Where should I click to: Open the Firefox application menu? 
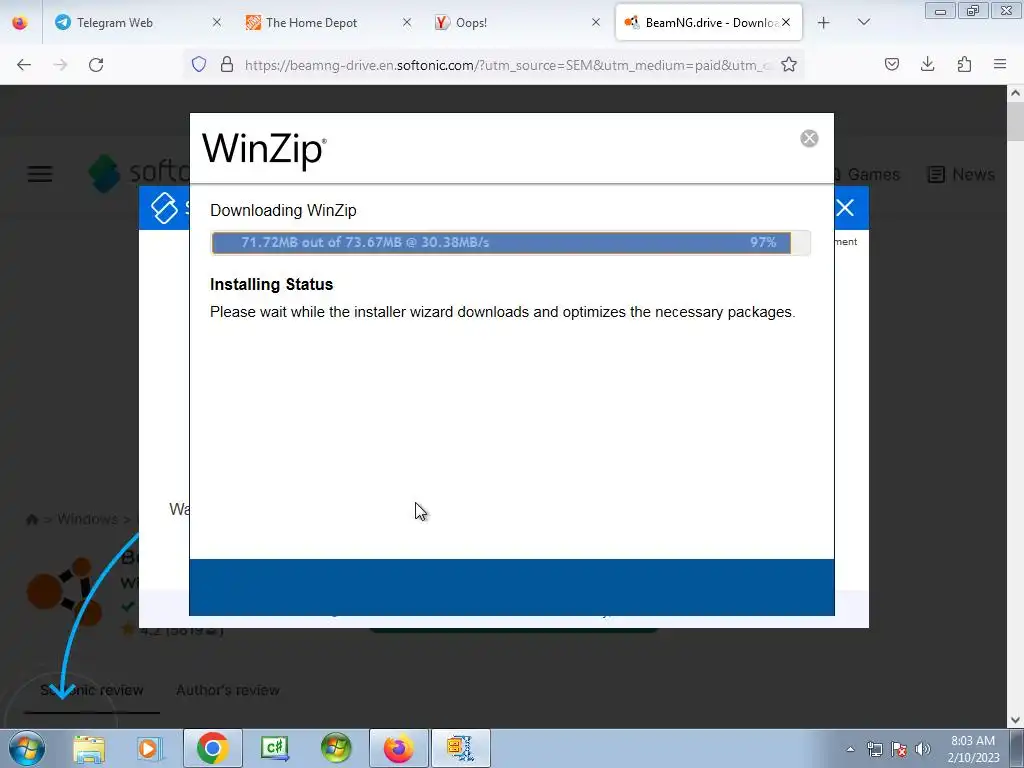tap(1000, 65)
